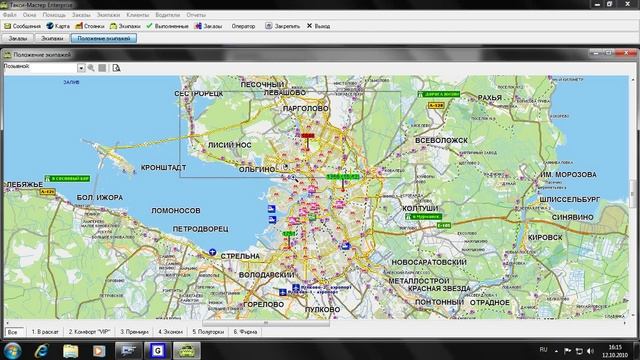Image resolution: width=640 pixels, height=360 pixels.
Task: Open the Помощь menu
Action: coord(54,15)
